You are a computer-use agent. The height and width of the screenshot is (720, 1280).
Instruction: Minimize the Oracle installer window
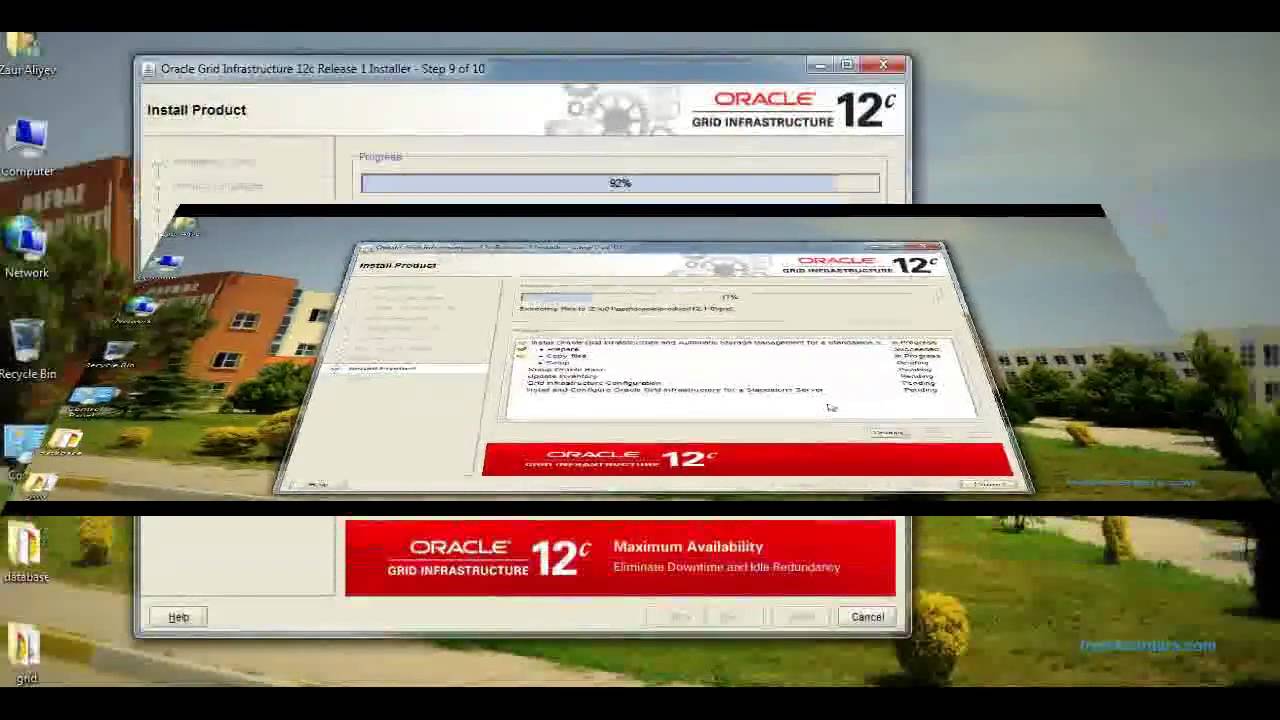coord(820,65)
